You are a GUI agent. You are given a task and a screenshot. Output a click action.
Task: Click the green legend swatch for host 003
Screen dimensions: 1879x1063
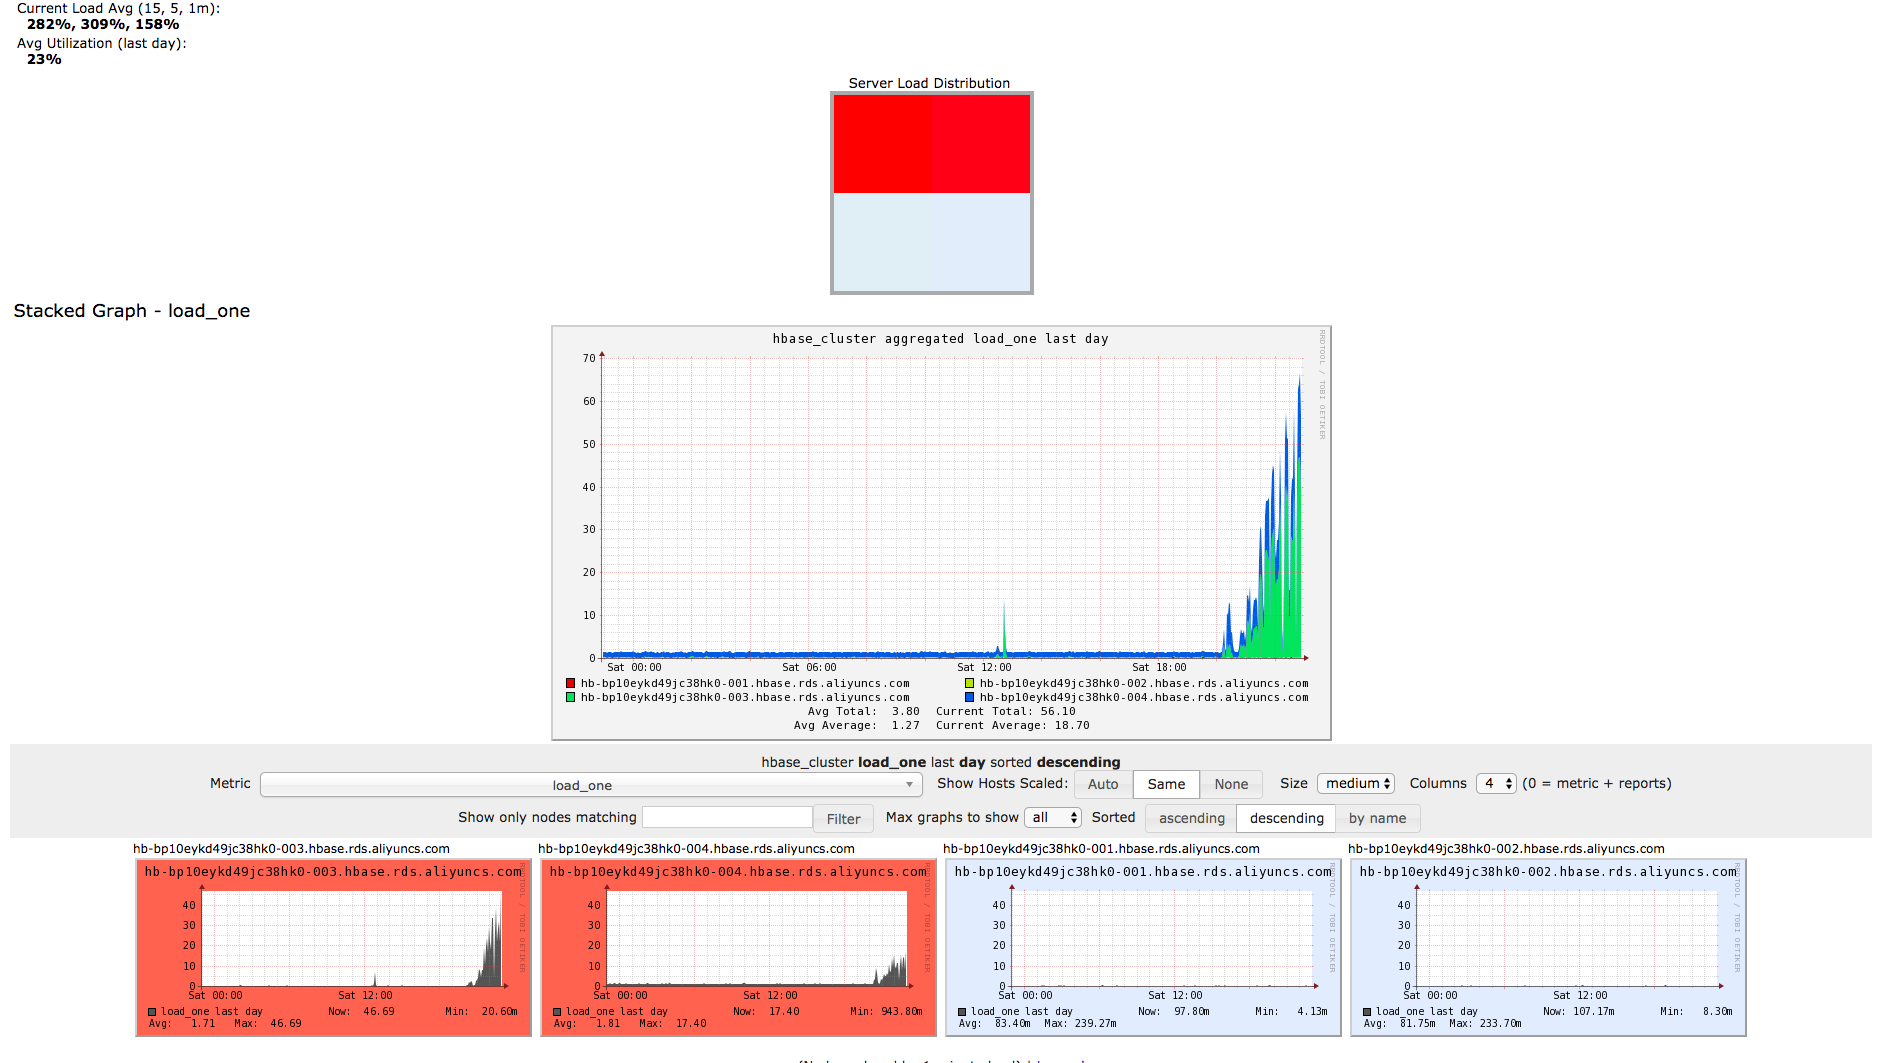(x=571, y=698)
